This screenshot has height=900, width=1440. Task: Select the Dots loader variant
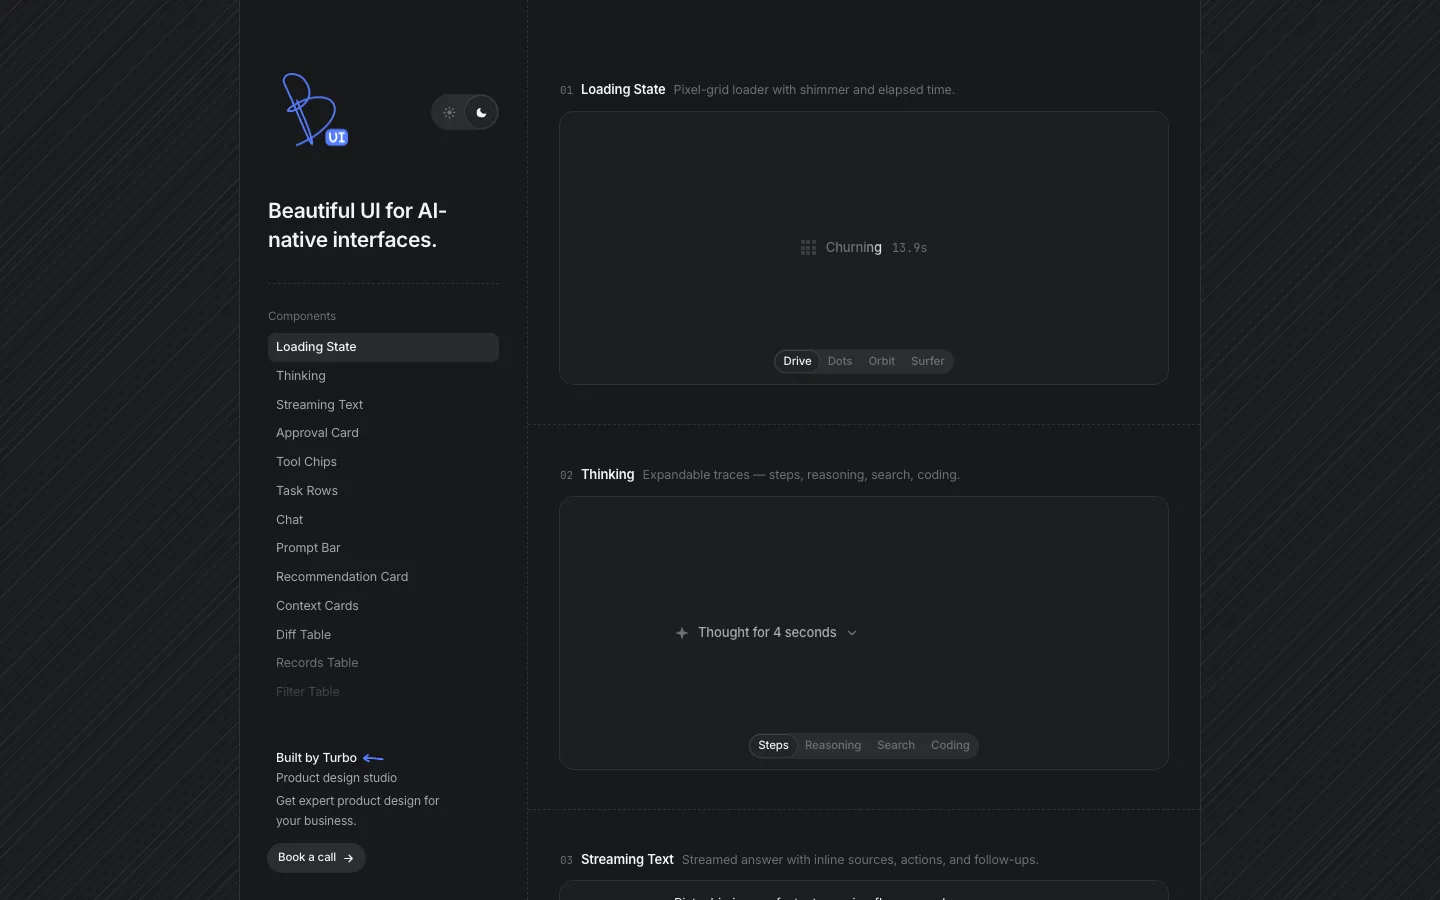(x=840, y=362)
